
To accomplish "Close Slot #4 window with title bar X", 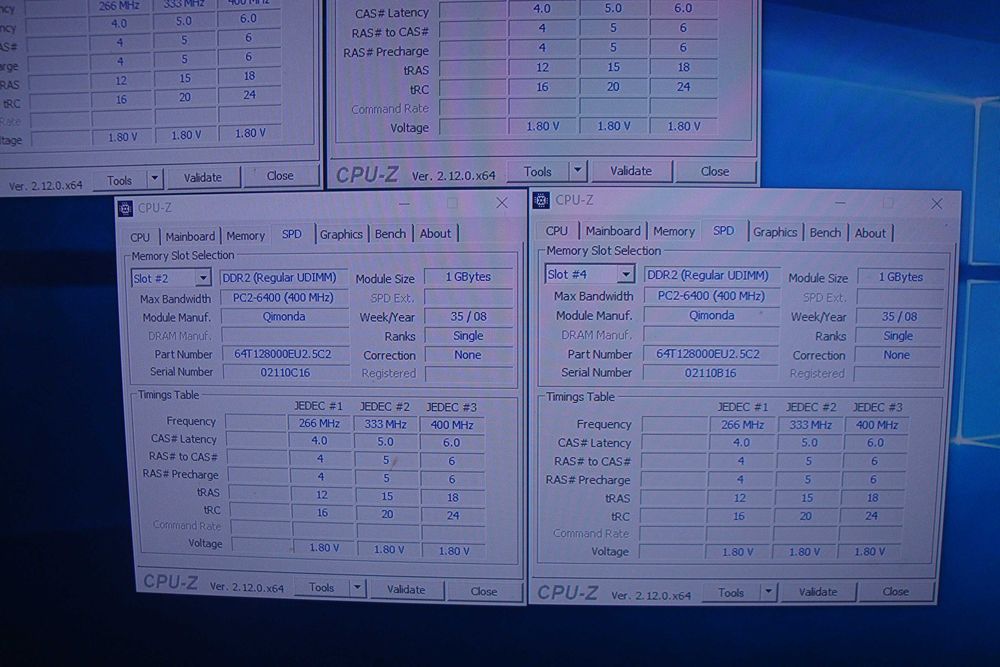I will point(936,203).
